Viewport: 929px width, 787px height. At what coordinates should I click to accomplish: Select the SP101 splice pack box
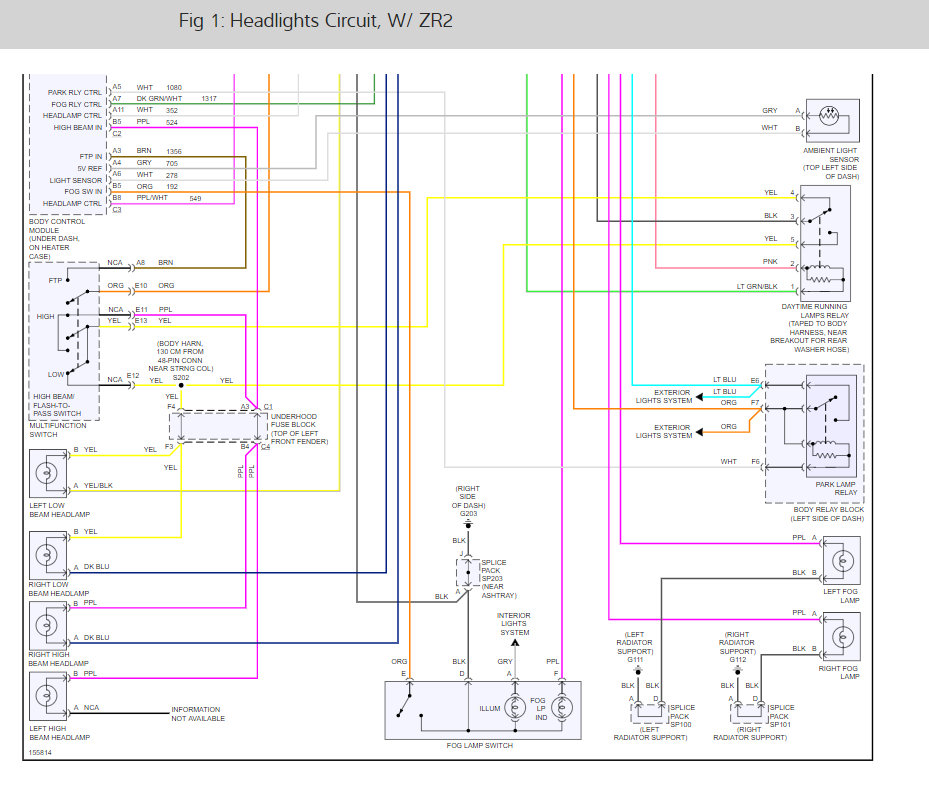click(x=749, y=712)
